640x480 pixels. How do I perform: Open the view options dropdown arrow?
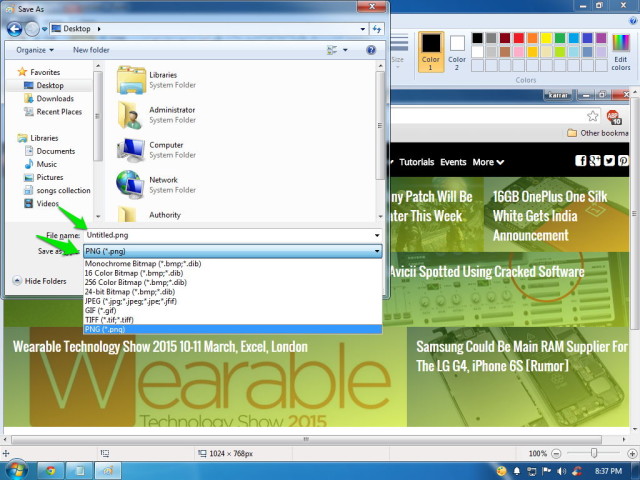click(x=345, y=50)
